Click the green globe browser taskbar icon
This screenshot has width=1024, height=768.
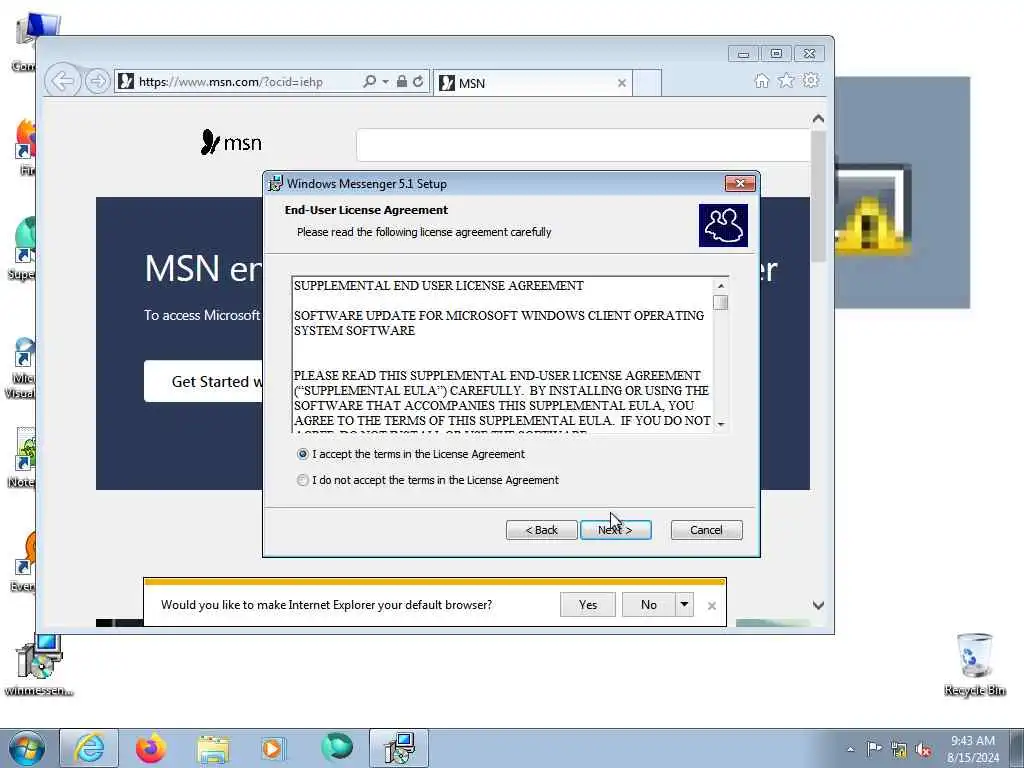pyautogui.click(x=337, y=748)
